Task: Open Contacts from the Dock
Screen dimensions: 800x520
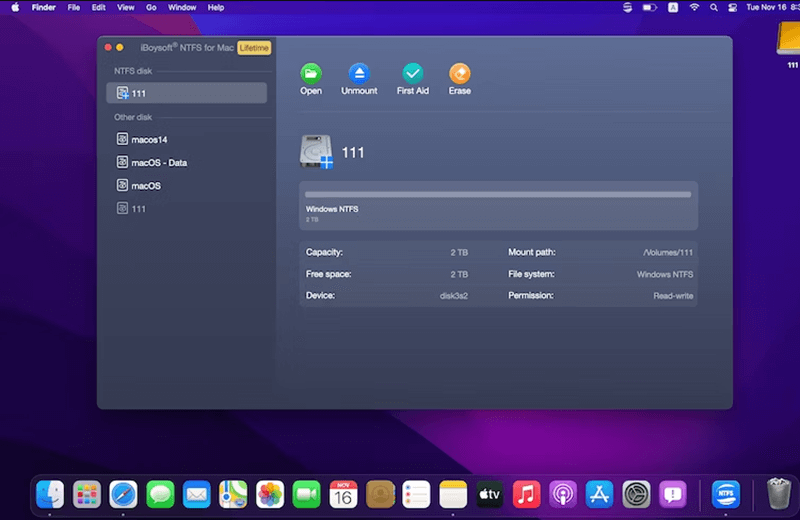Action: (380, 494)
